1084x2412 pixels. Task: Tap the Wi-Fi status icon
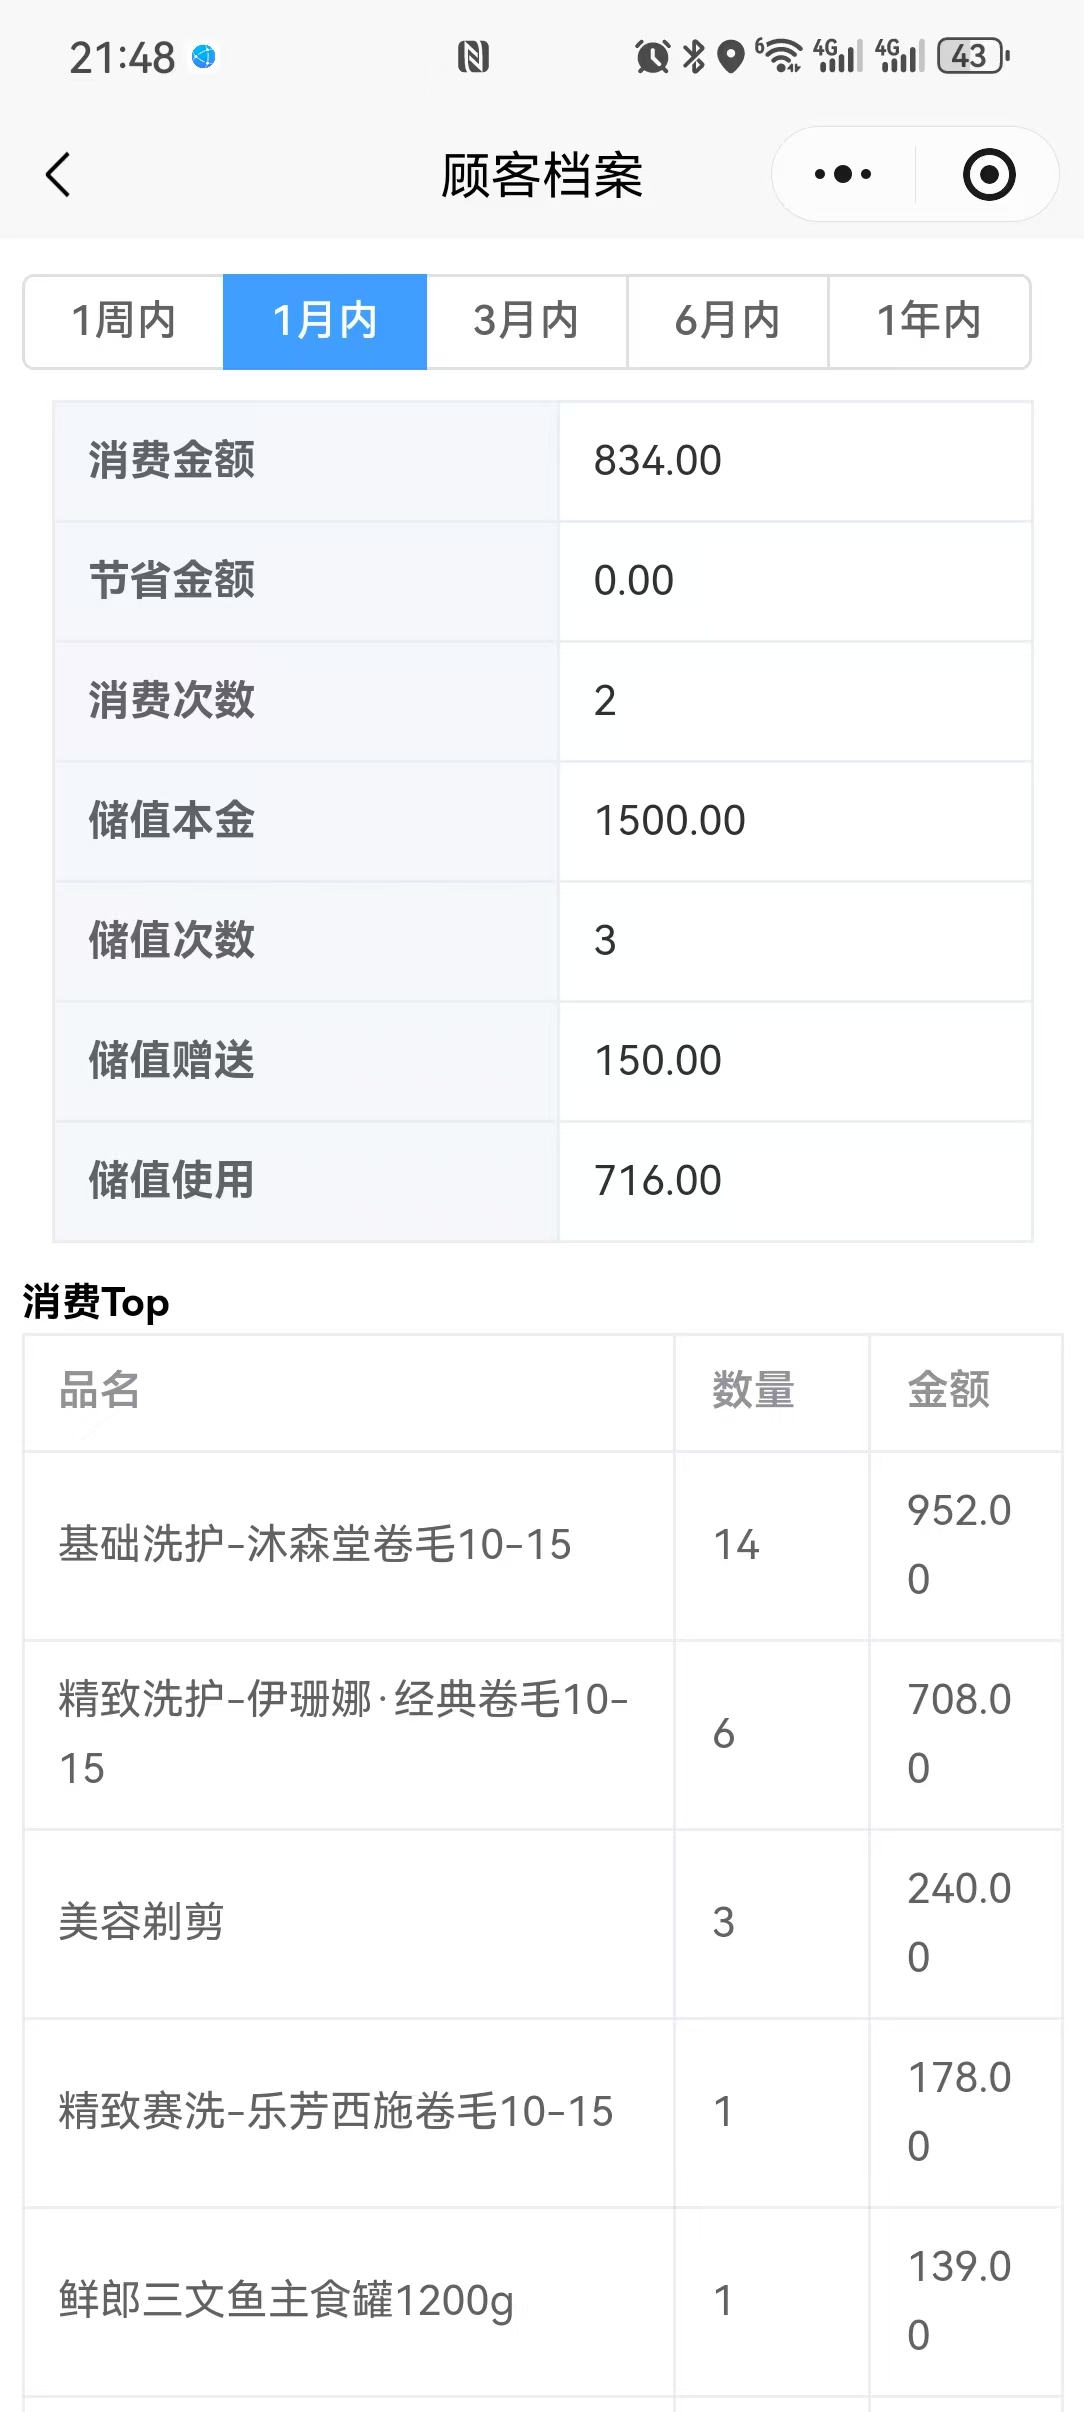[780, 56]
